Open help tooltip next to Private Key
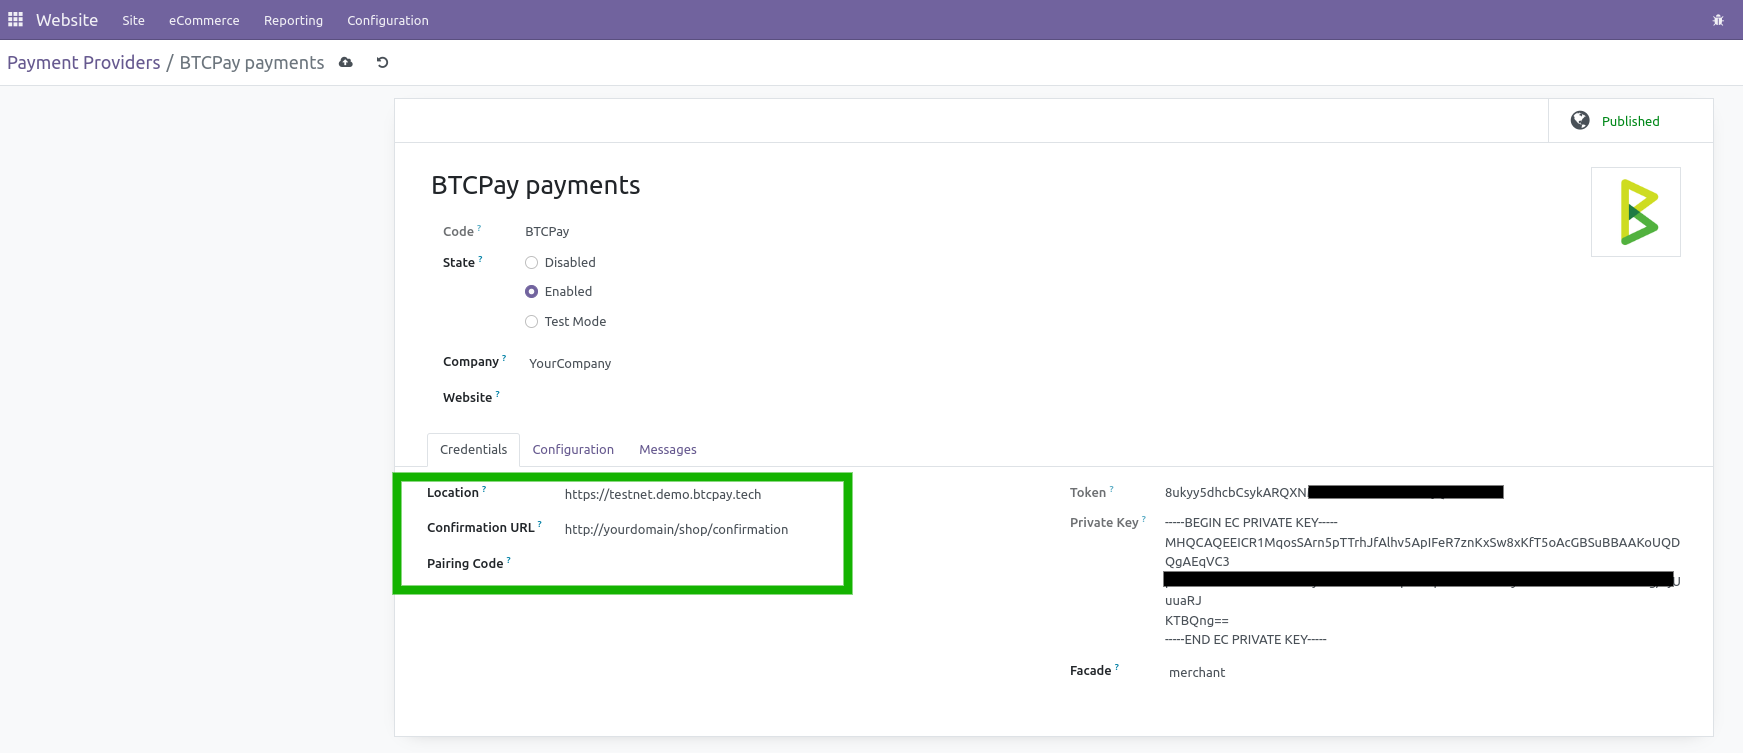Image resolution: width=1743 pixels, height=753 pixels. click(1143, 519)
